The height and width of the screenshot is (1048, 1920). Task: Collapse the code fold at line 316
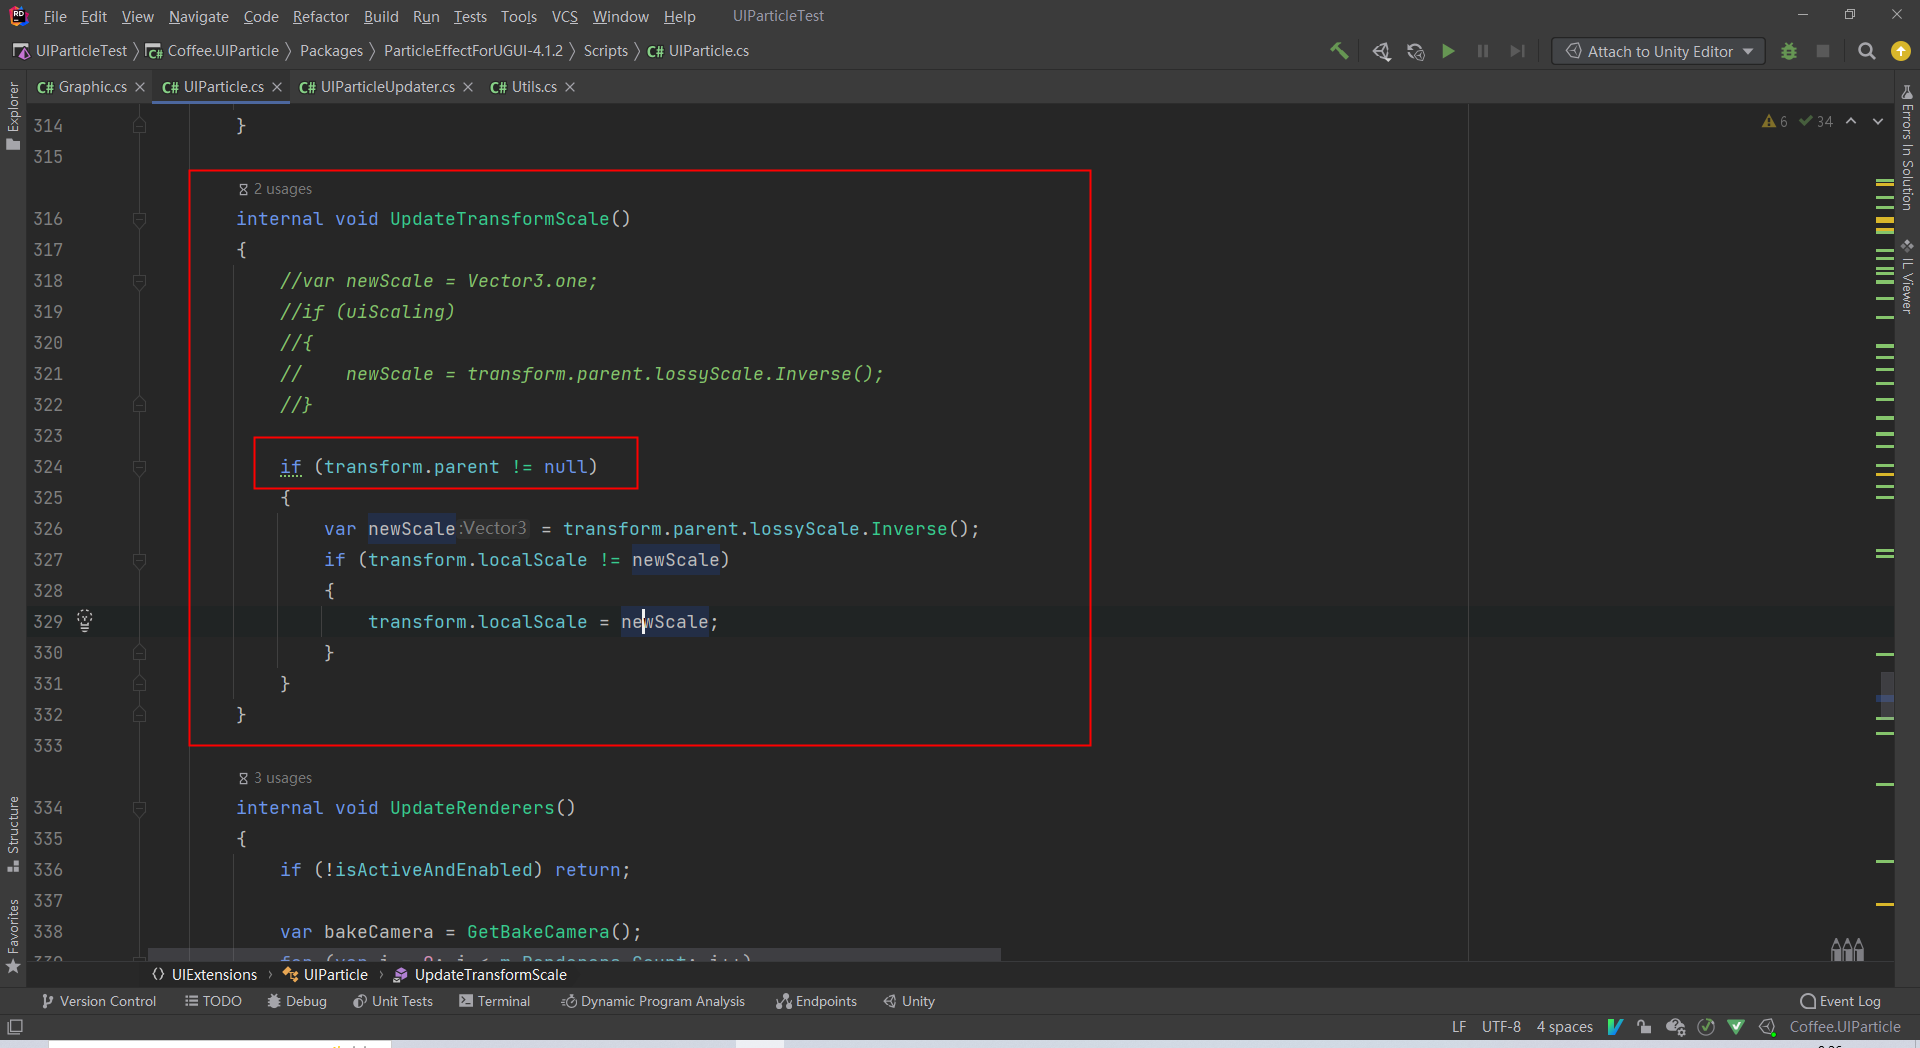(140, 221)
